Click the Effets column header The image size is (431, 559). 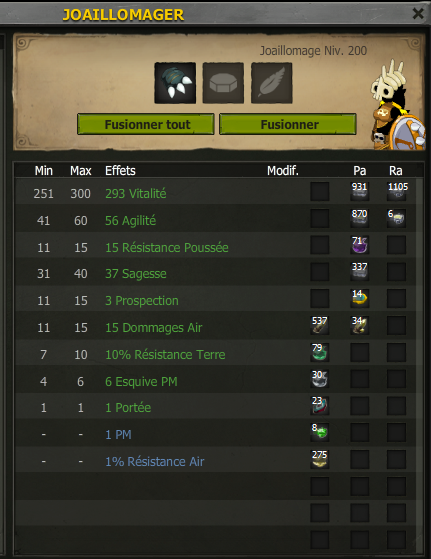pos(120,171)
